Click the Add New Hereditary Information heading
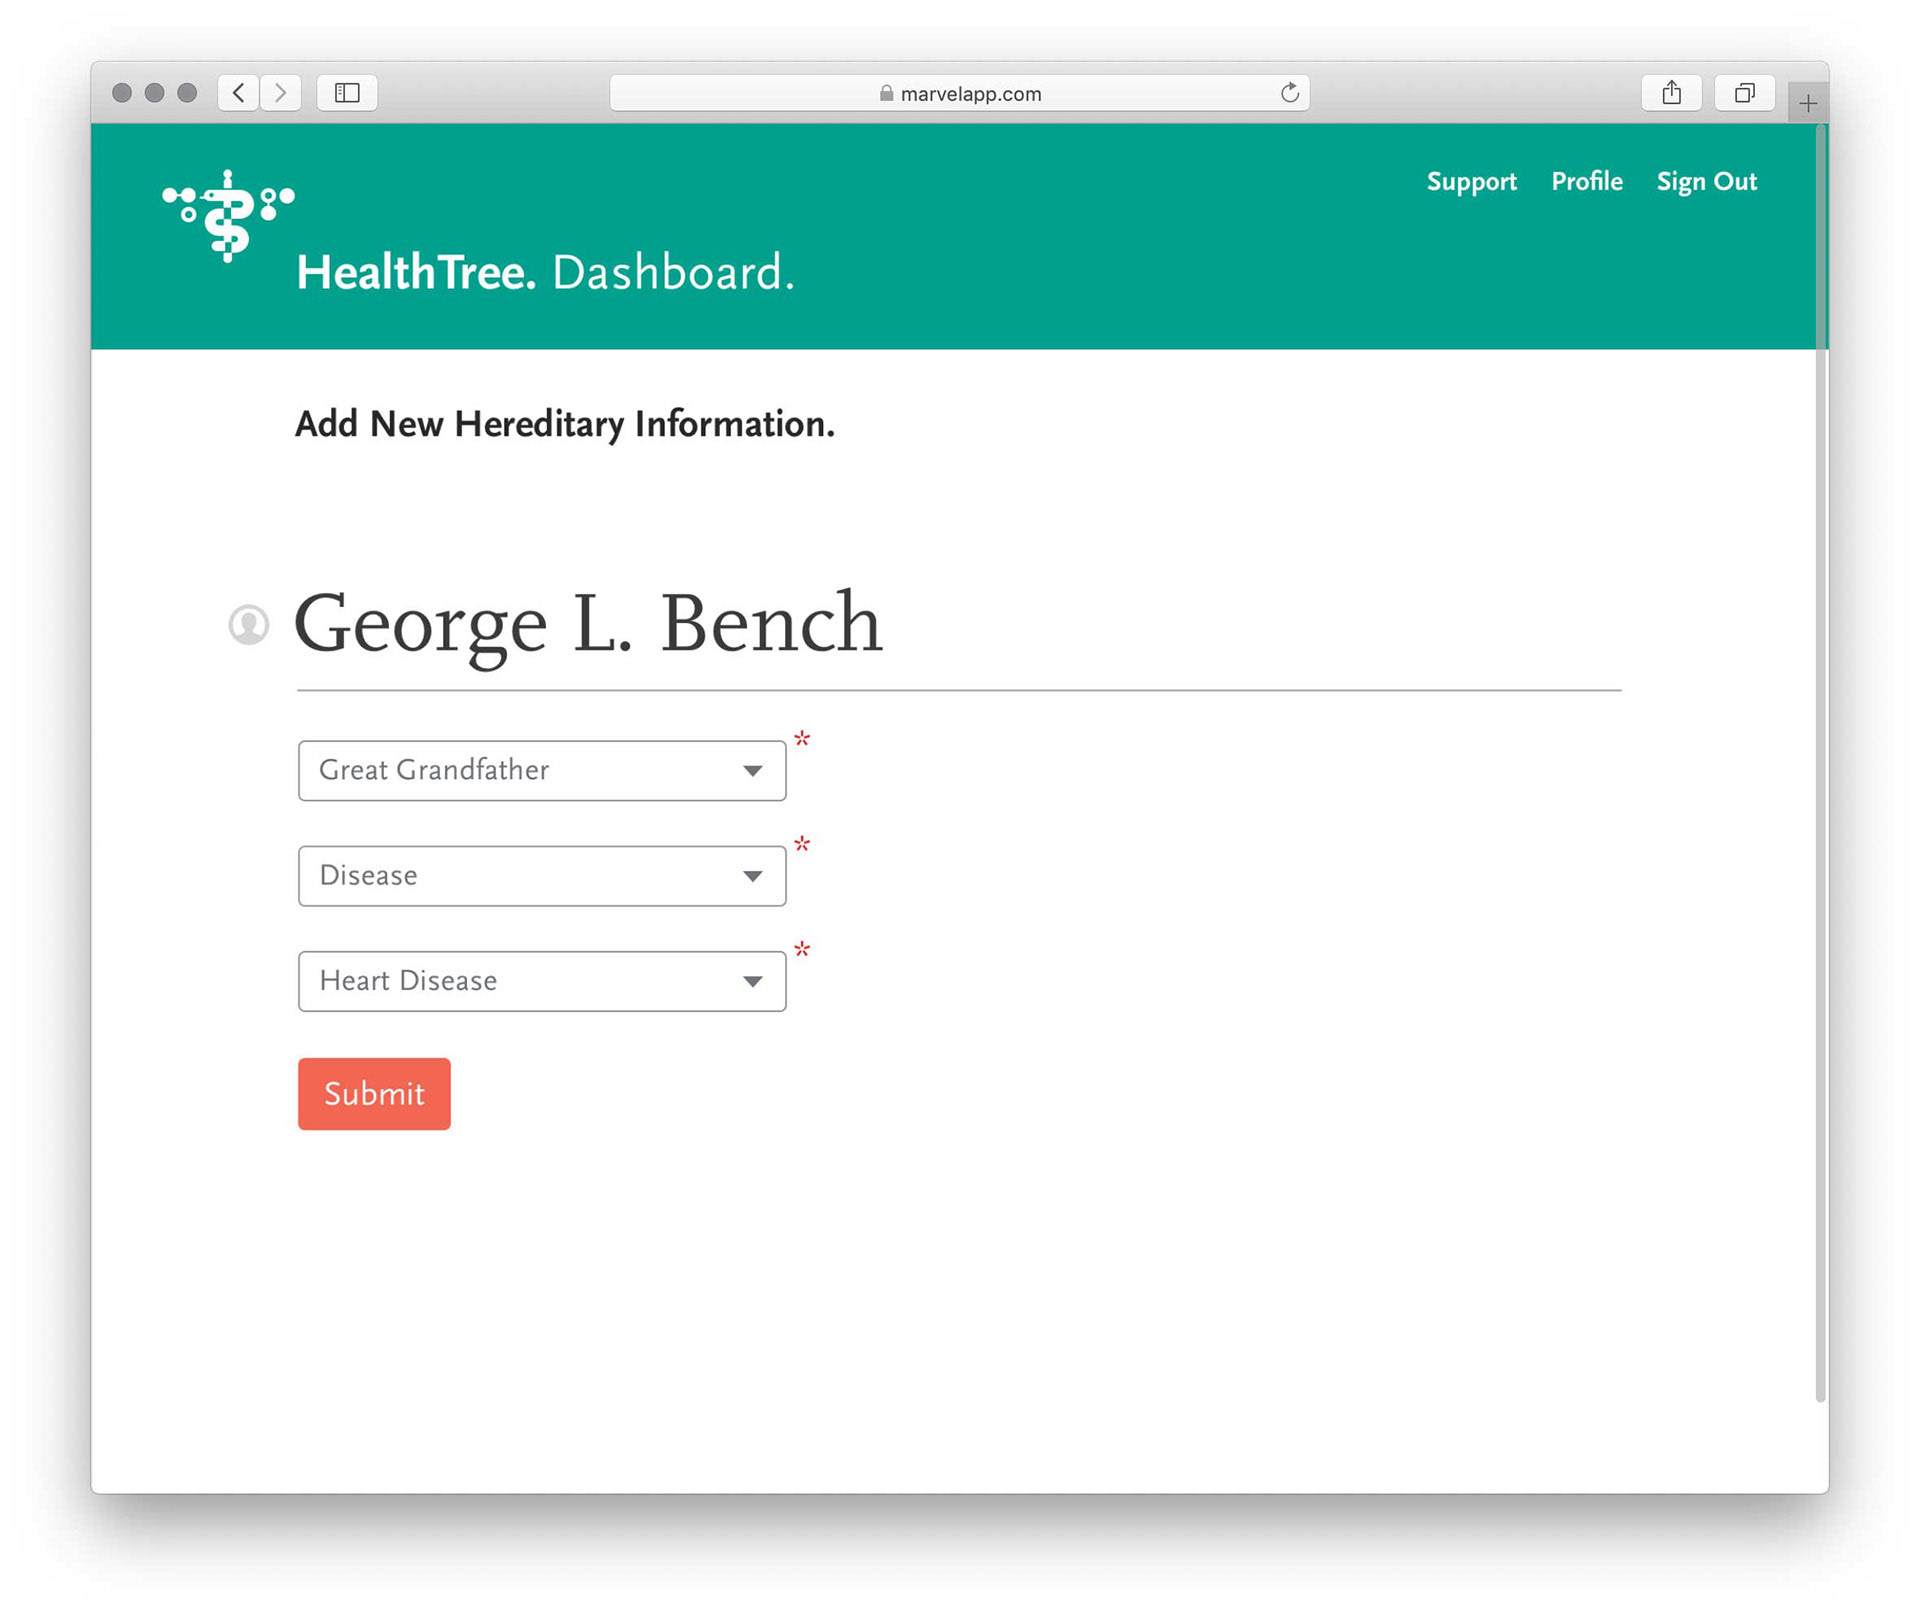 565,424
